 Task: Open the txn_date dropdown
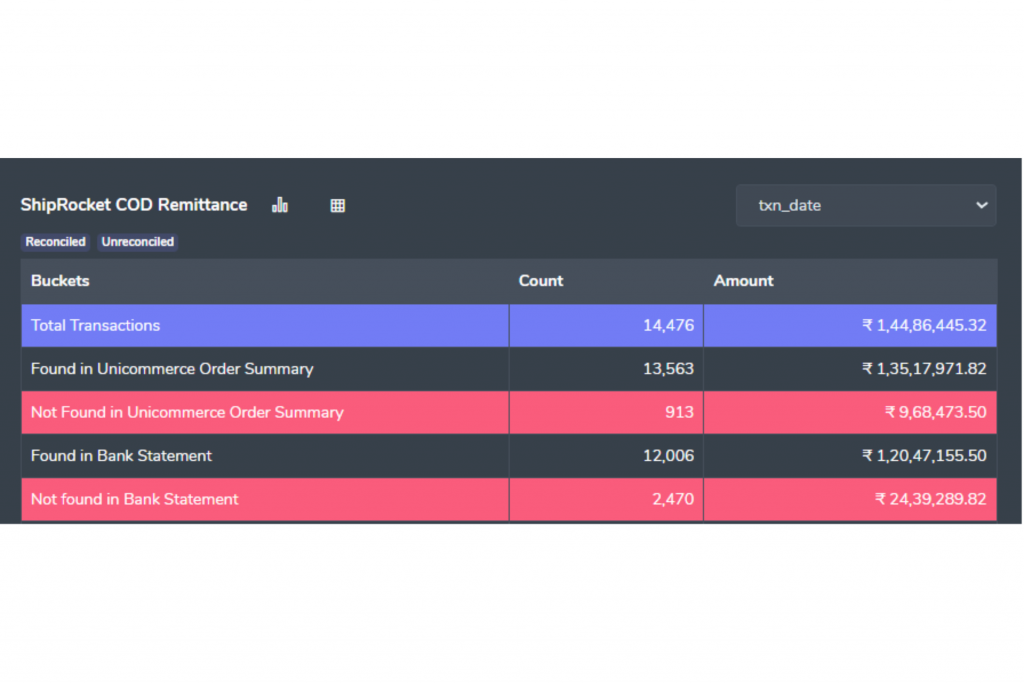[x=865, y=205]
